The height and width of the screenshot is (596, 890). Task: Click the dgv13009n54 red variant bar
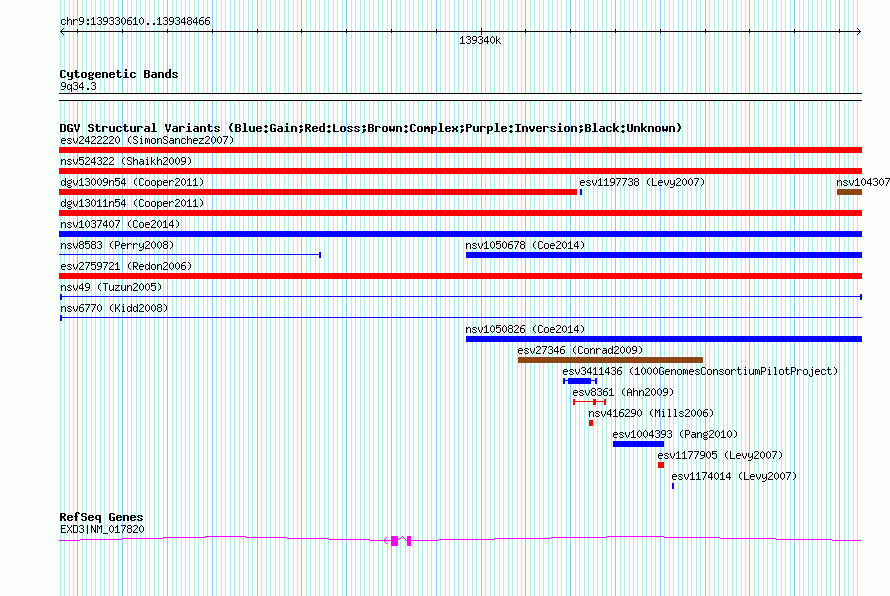[318, 192]
